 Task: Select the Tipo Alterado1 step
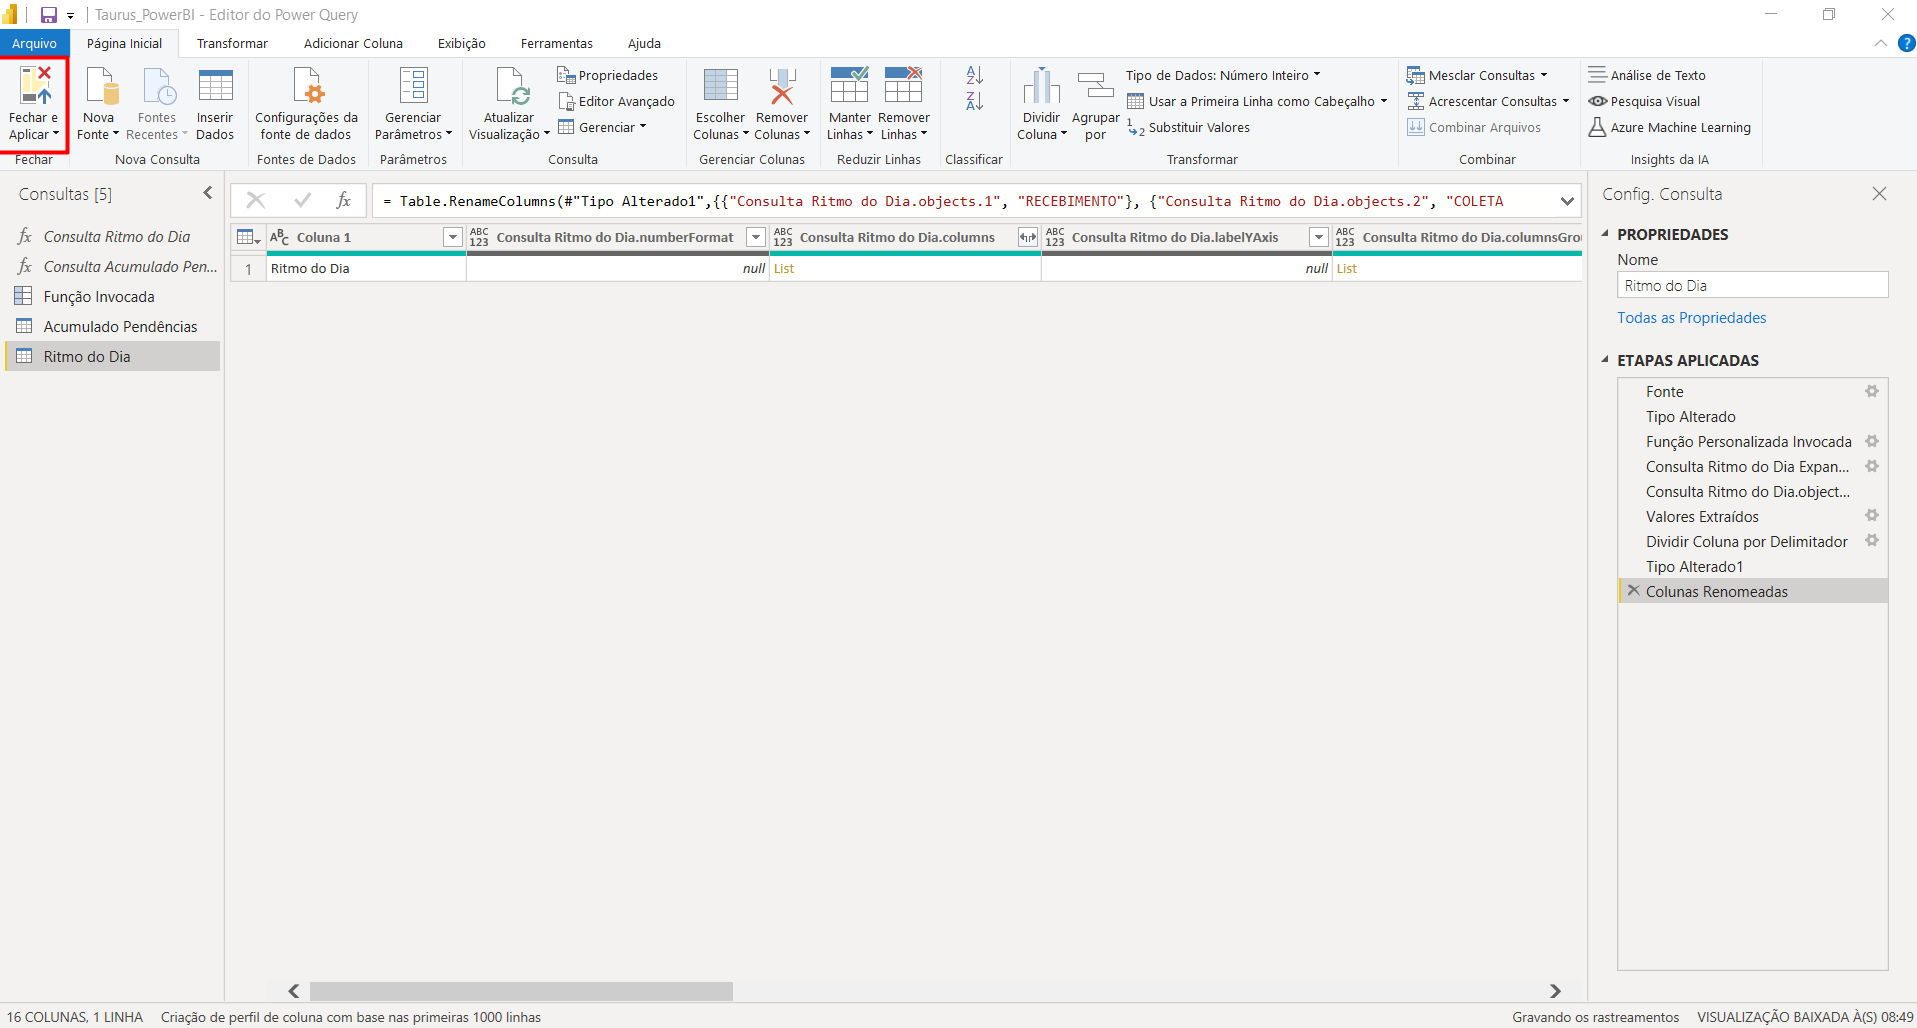(1753, 566)
